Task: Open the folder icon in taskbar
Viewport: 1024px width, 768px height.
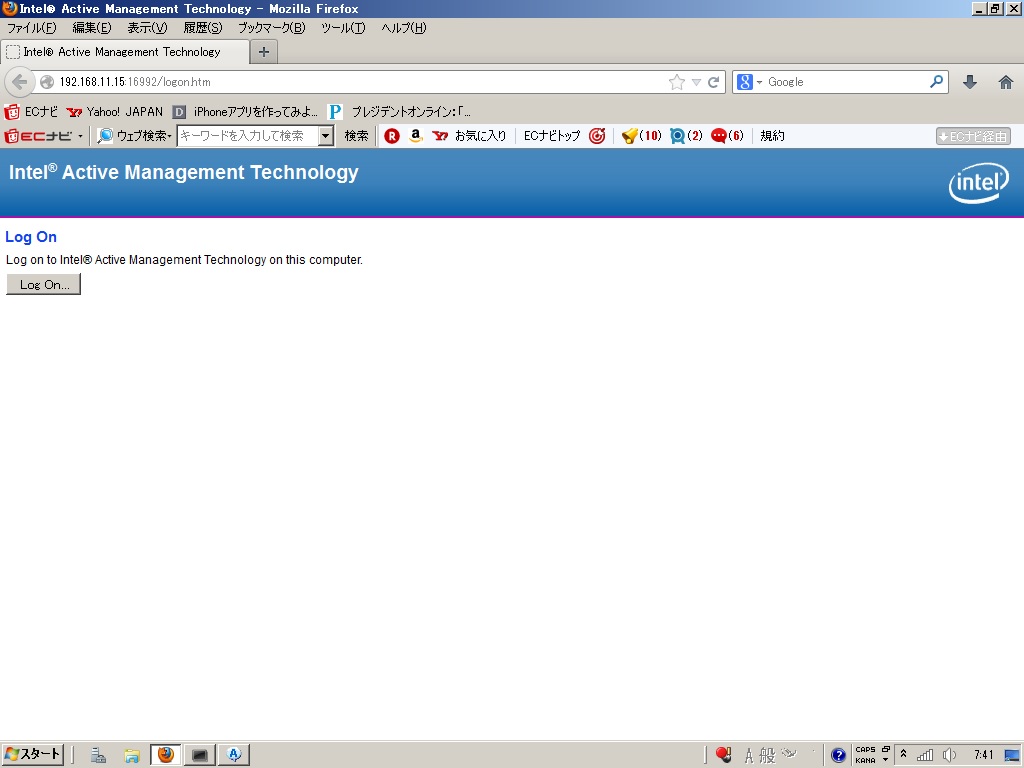Action: click(x=132, y=756)
